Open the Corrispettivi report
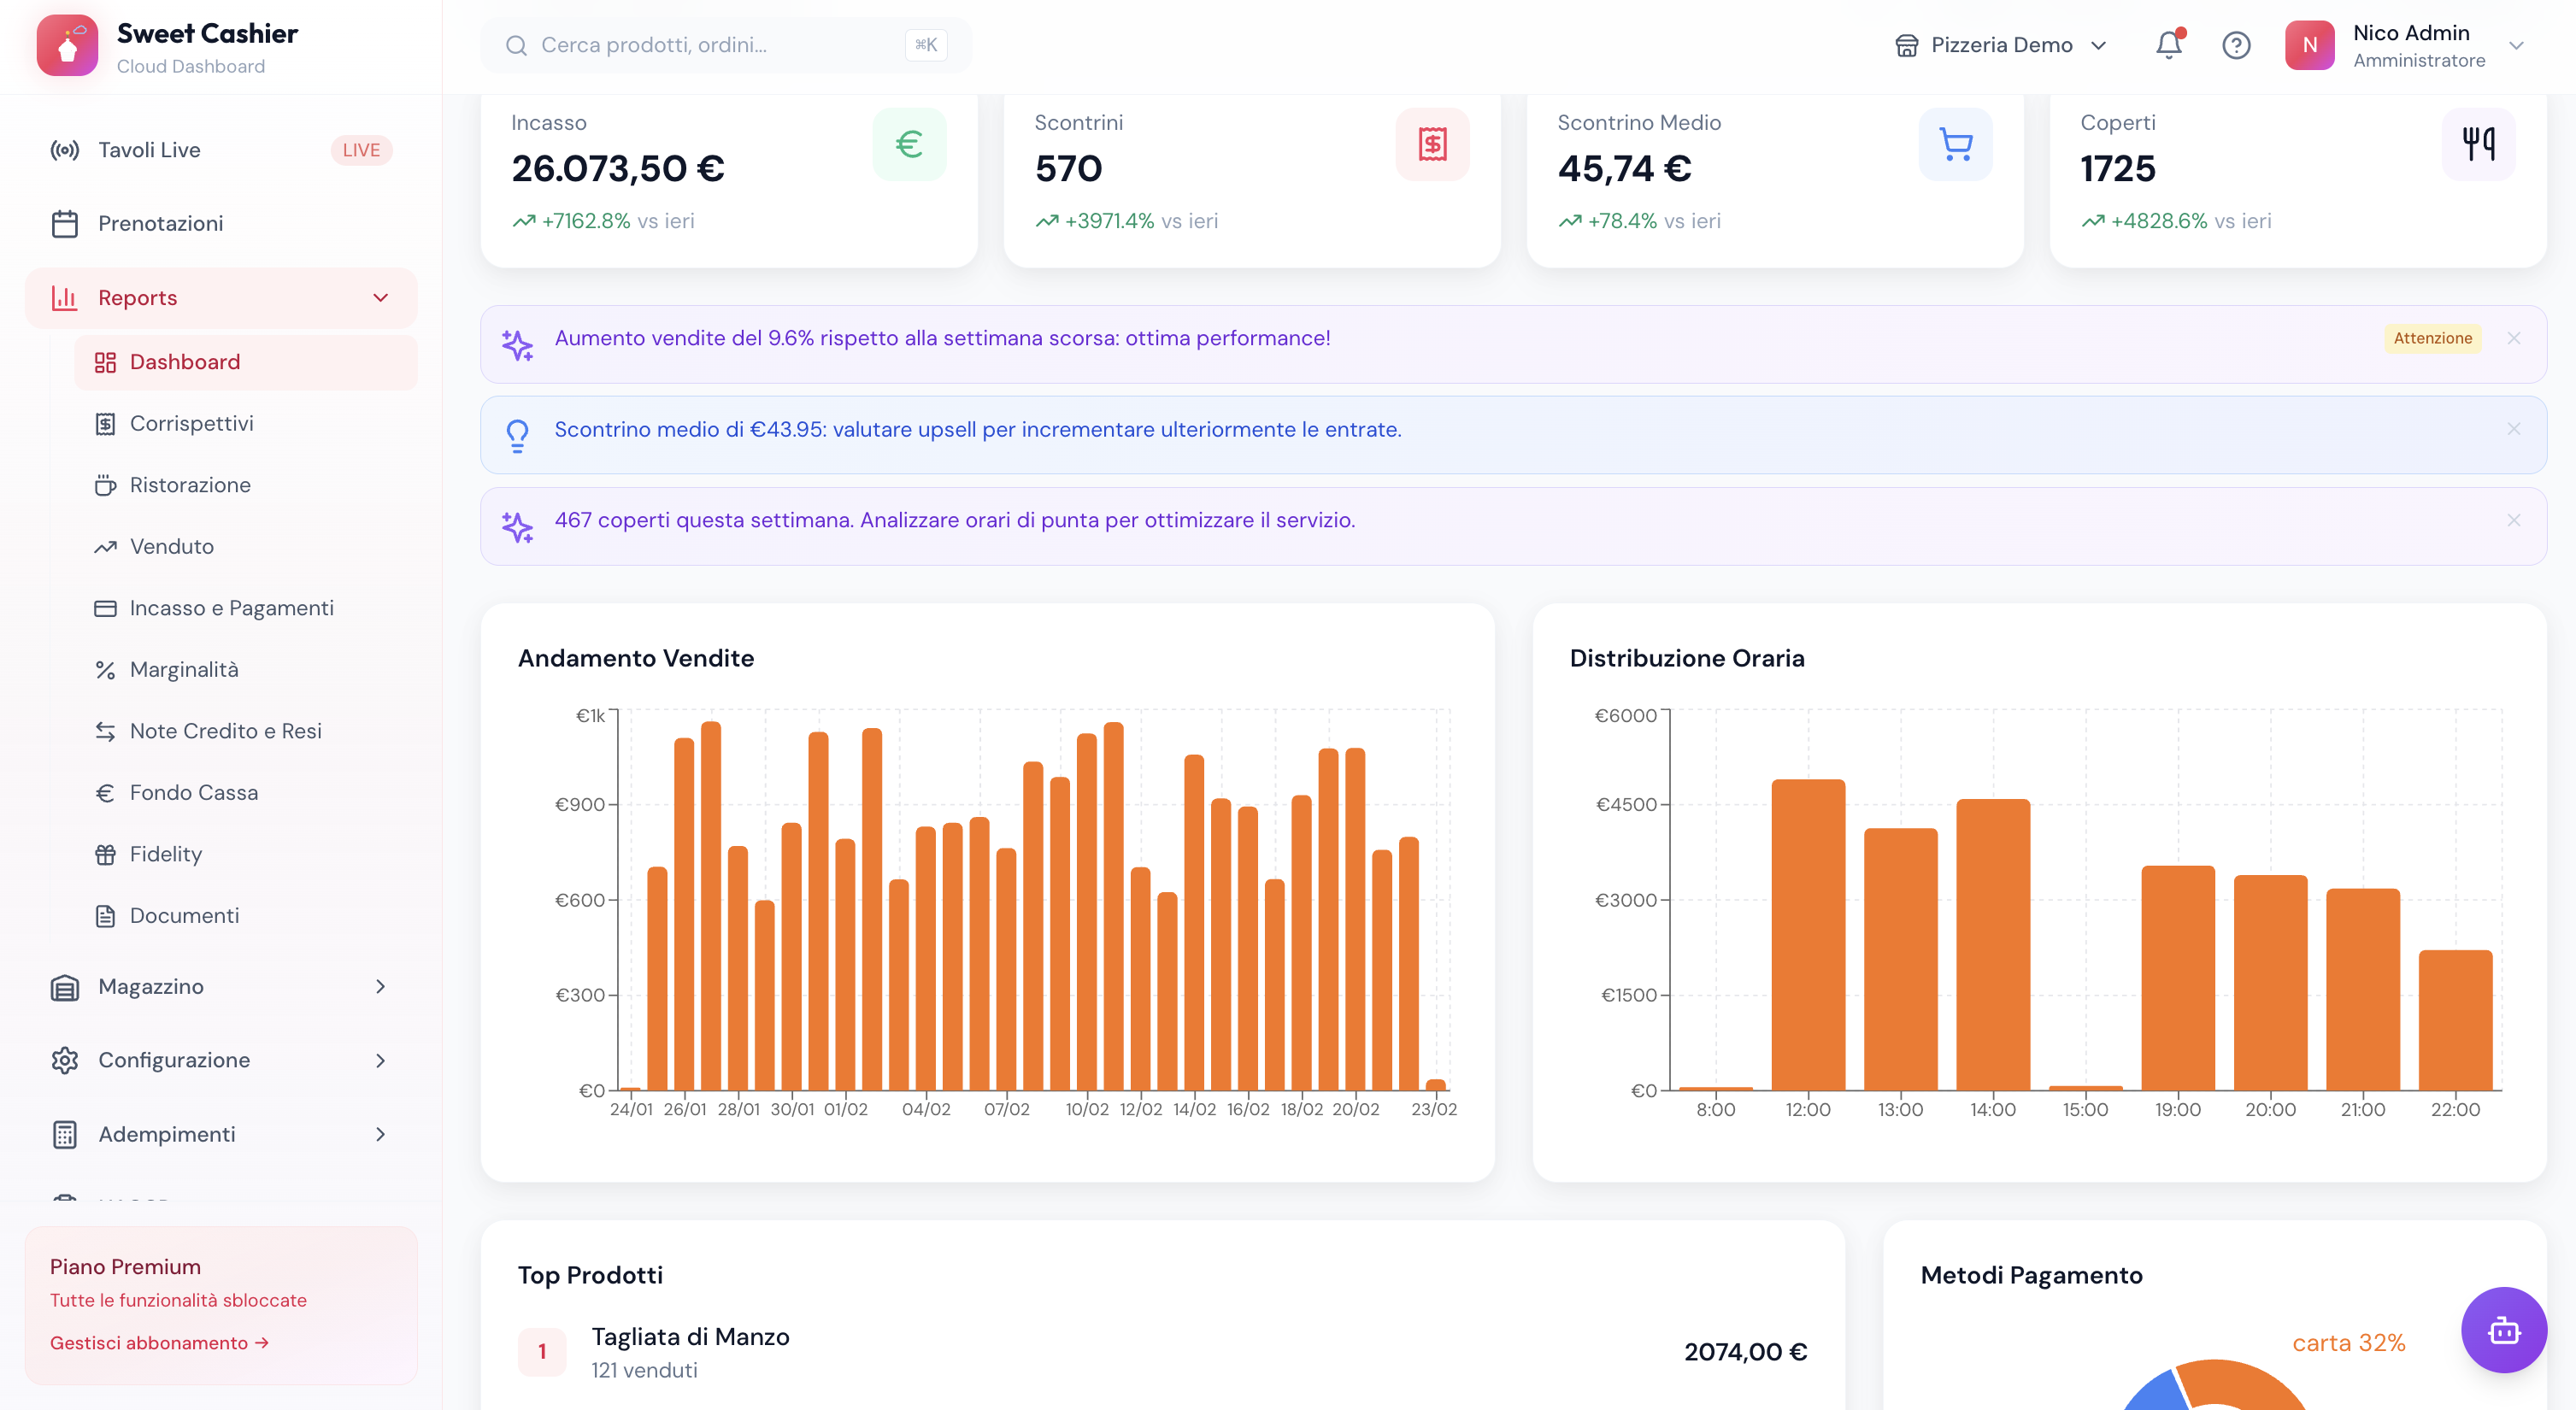Image resolution: width=2576 pixels, height=1410 pixels. pos(192,423)
